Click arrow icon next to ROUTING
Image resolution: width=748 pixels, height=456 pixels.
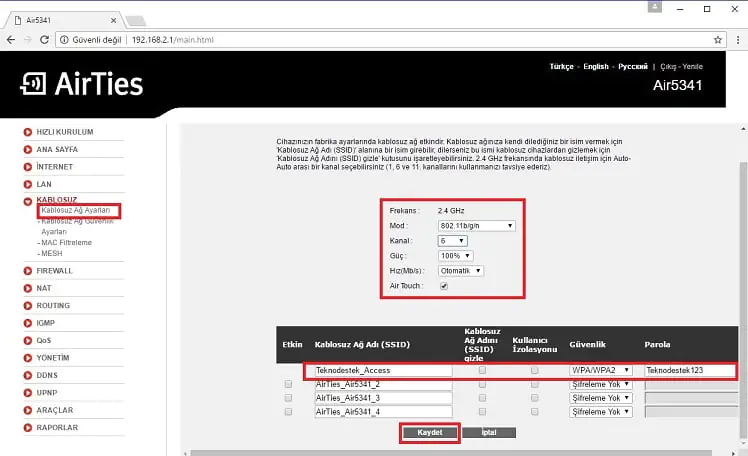[28, 306]
